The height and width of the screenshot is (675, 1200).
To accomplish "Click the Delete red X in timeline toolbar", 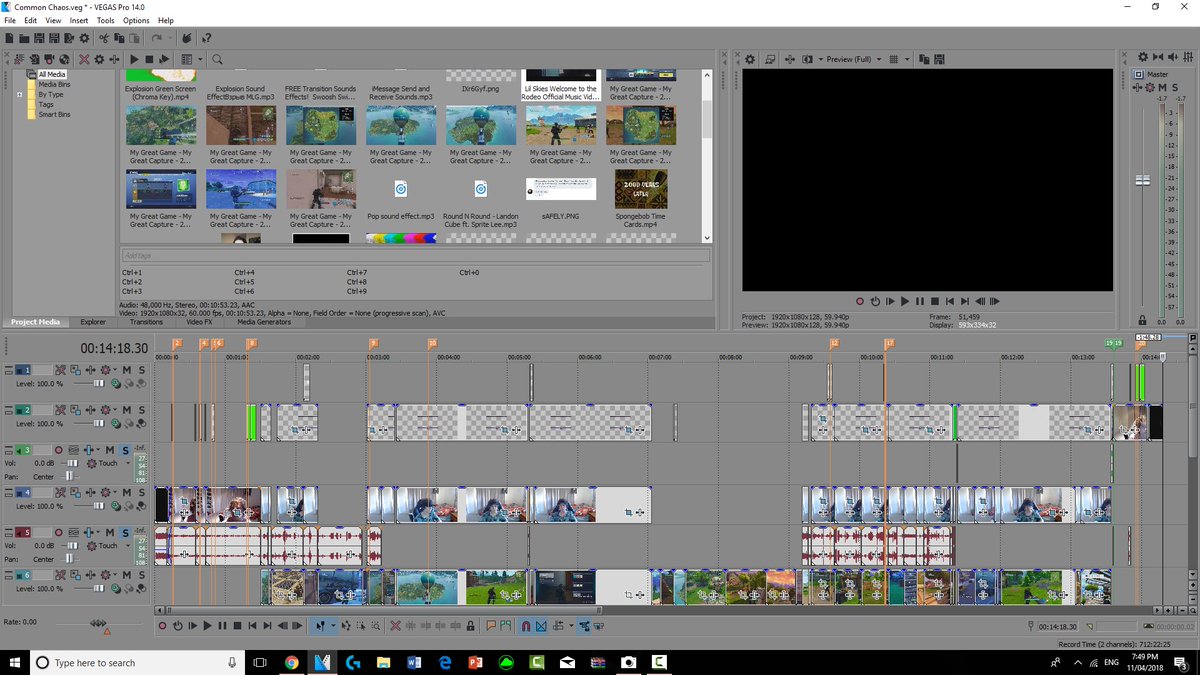I will click(x=395, y=626).
